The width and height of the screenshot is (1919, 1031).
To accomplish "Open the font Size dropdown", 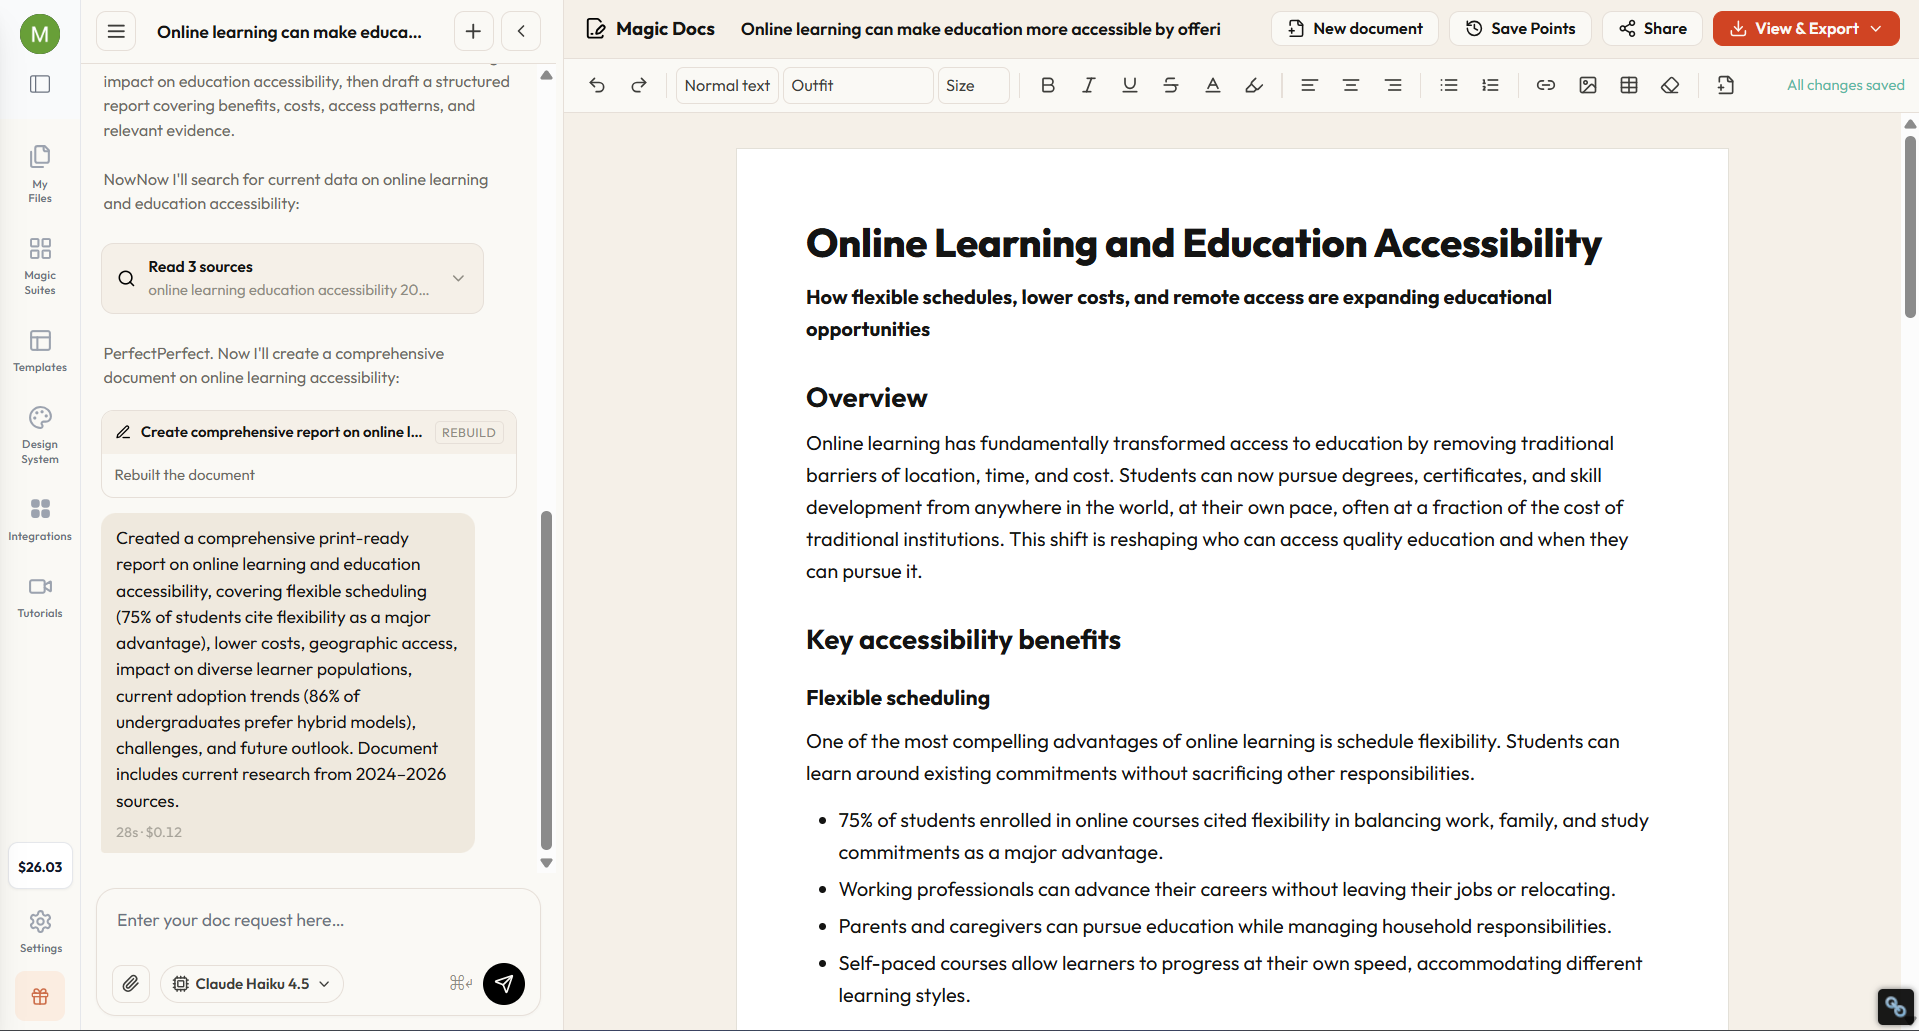I will click(973, 85).
